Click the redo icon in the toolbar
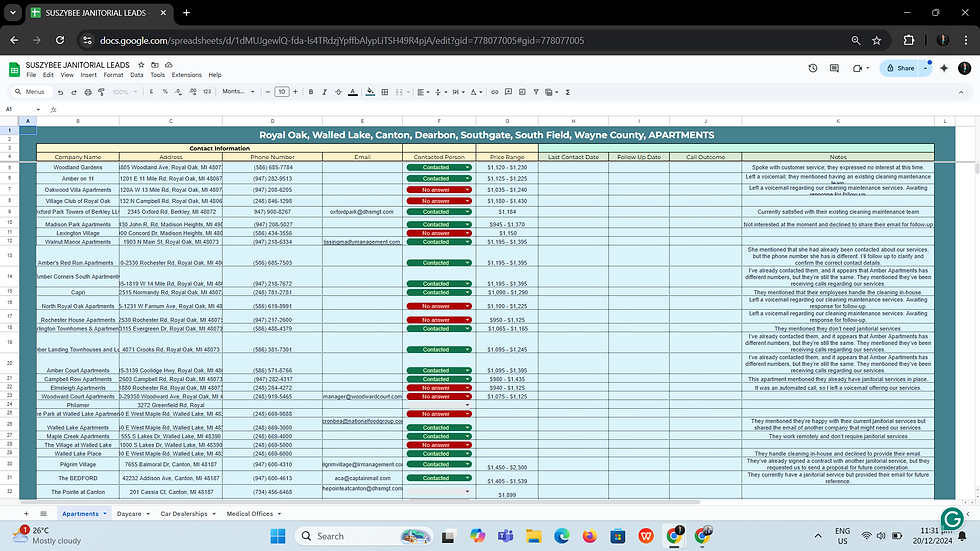Image resolution: width=980 pixels, height=551 pixels. [74, 92]
